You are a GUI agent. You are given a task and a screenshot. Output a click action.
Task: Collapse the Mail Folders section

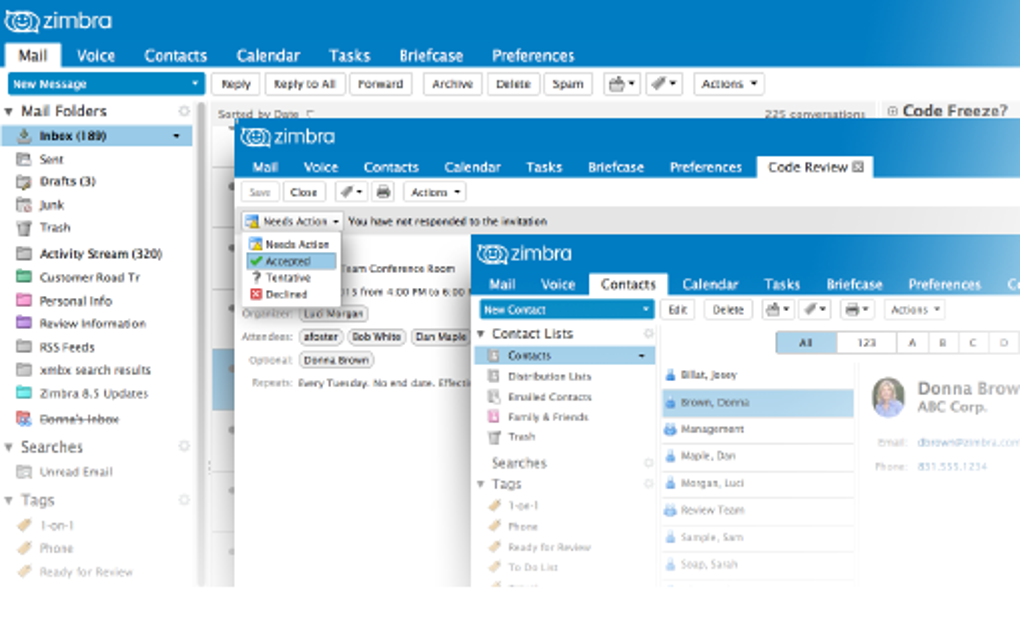point(9,112)
